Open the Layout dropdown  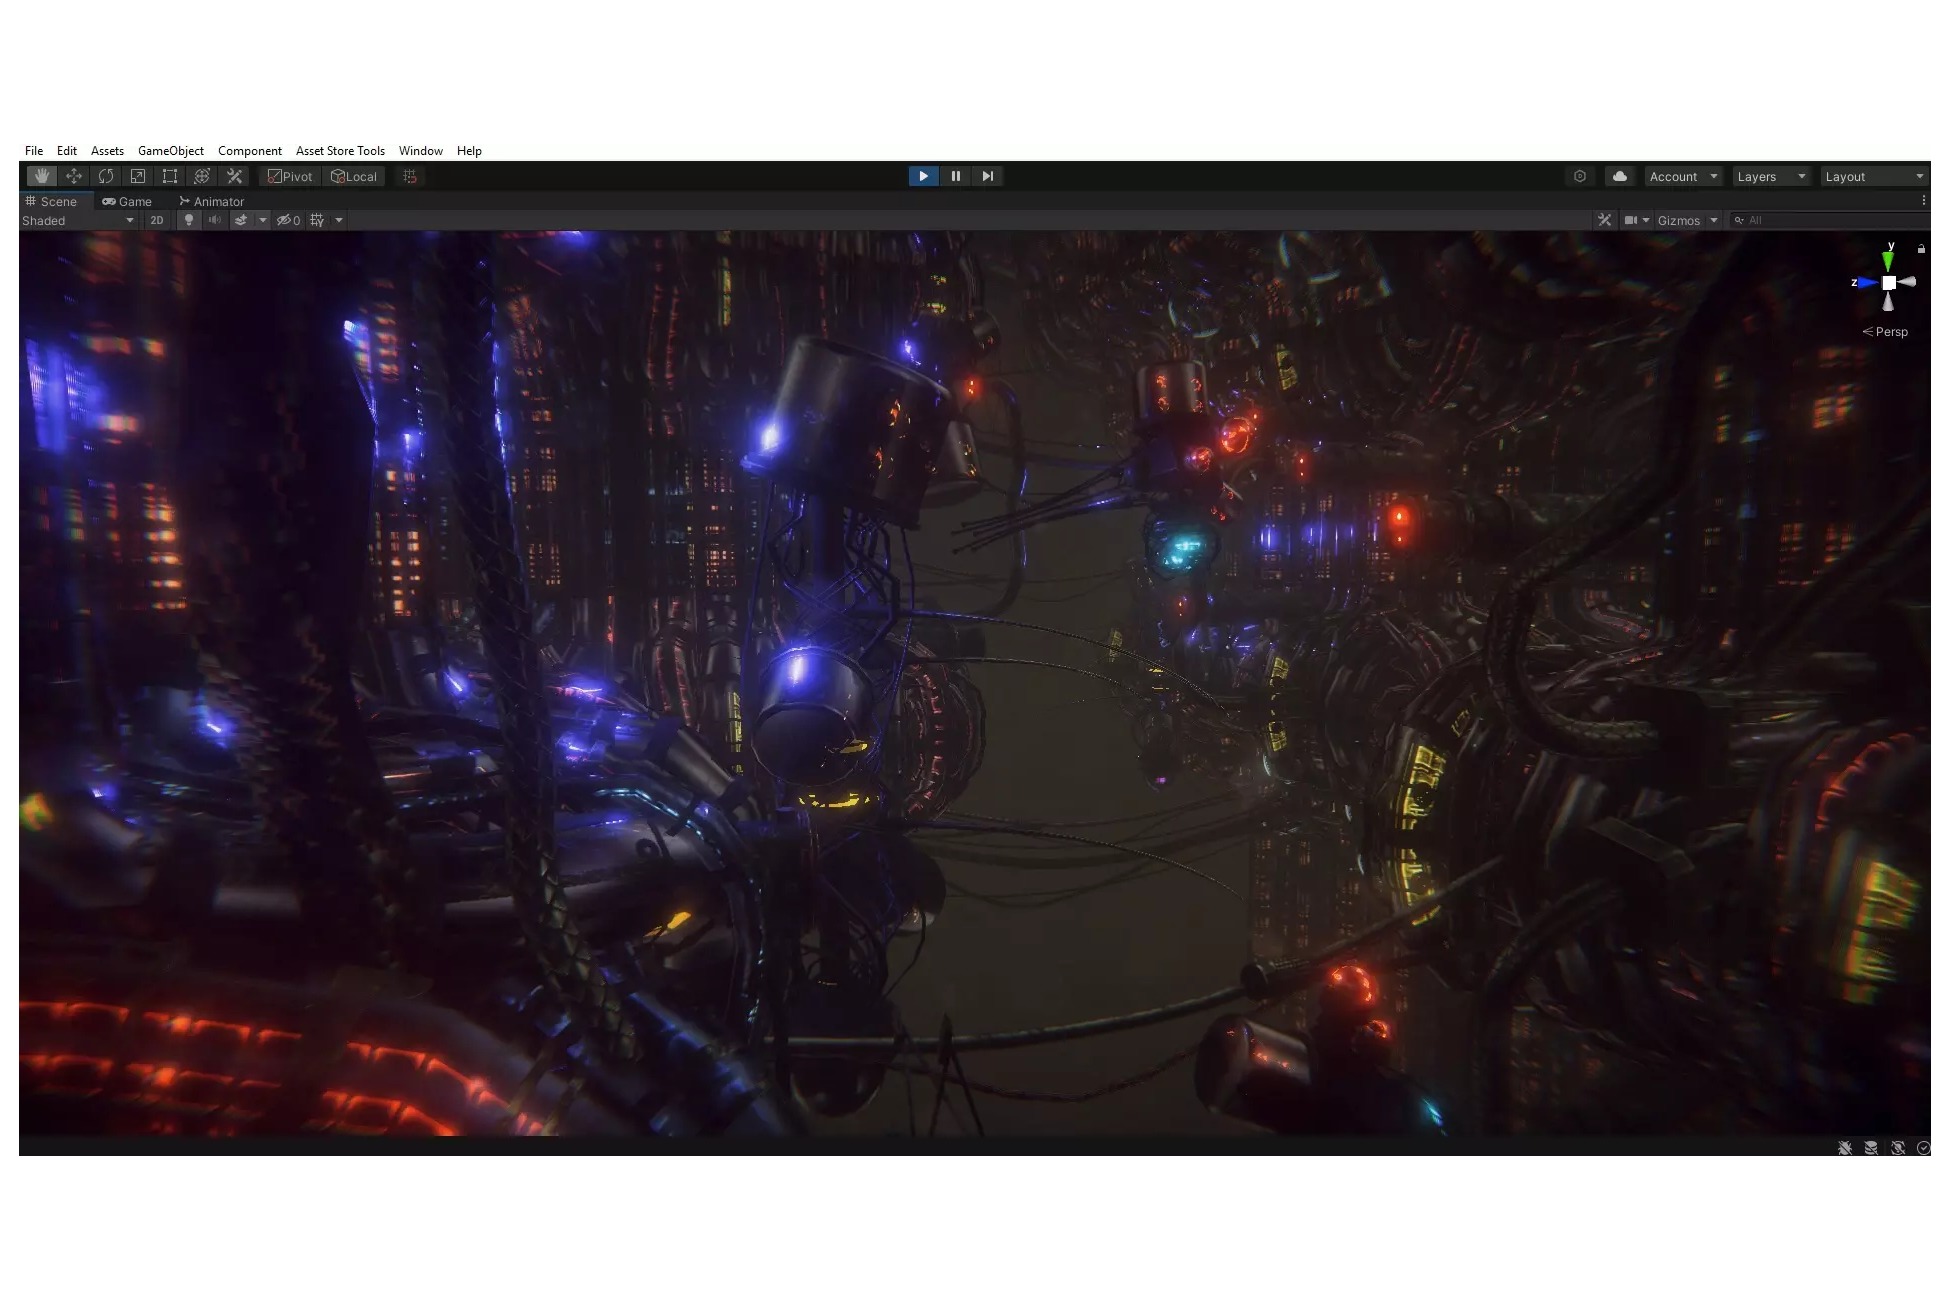click(x=1874, y=176)
